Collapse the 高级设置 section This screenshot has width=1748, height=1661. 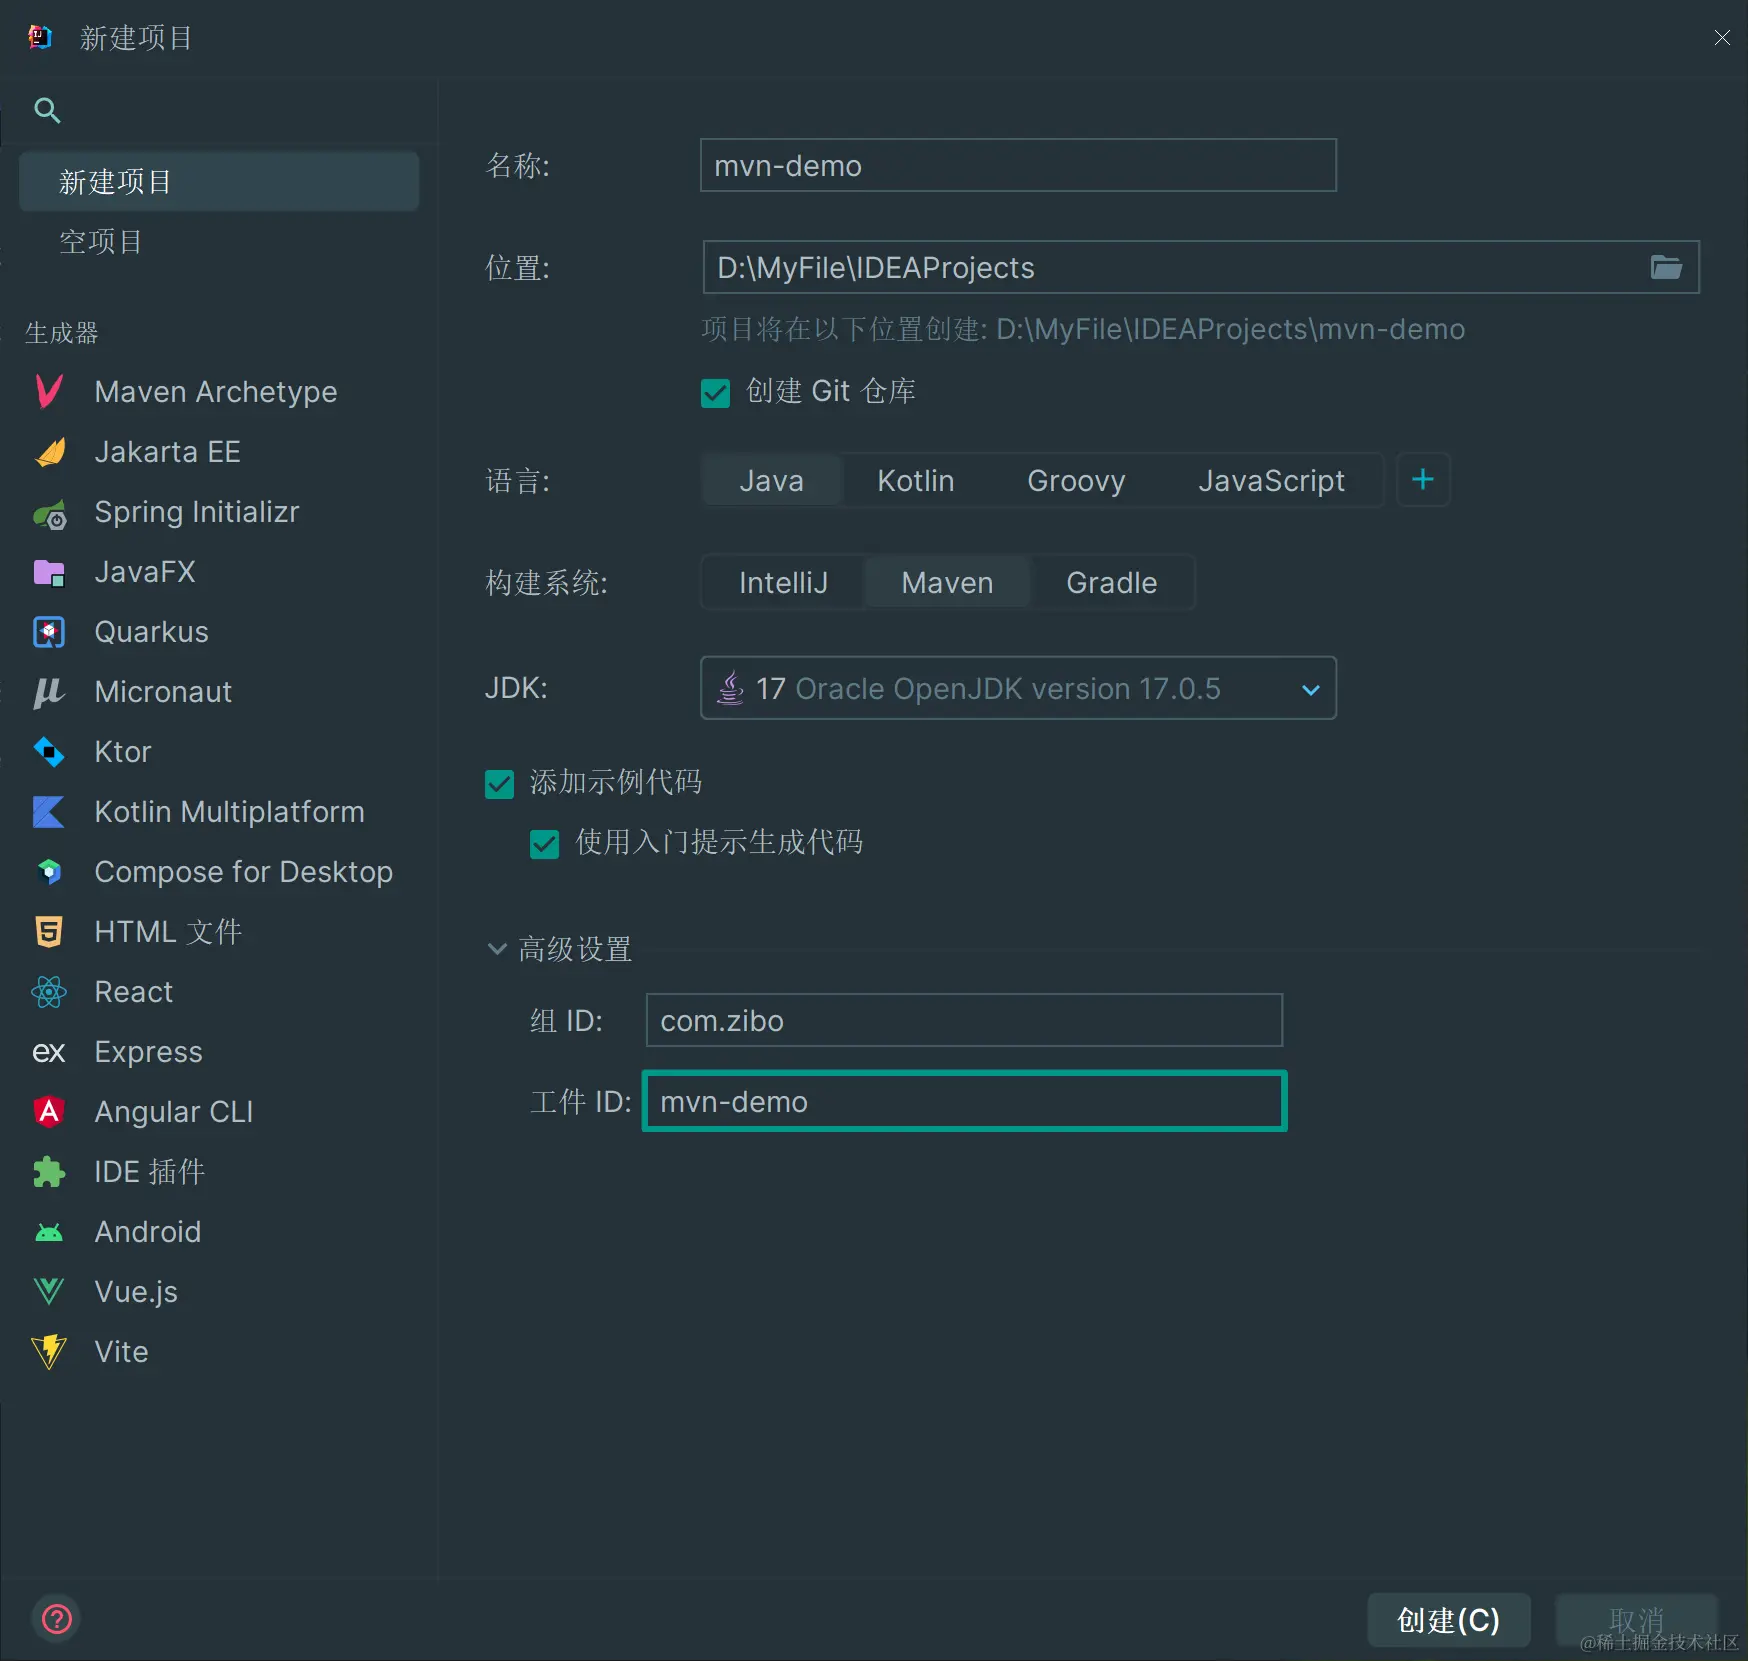[x=497, y=948]
